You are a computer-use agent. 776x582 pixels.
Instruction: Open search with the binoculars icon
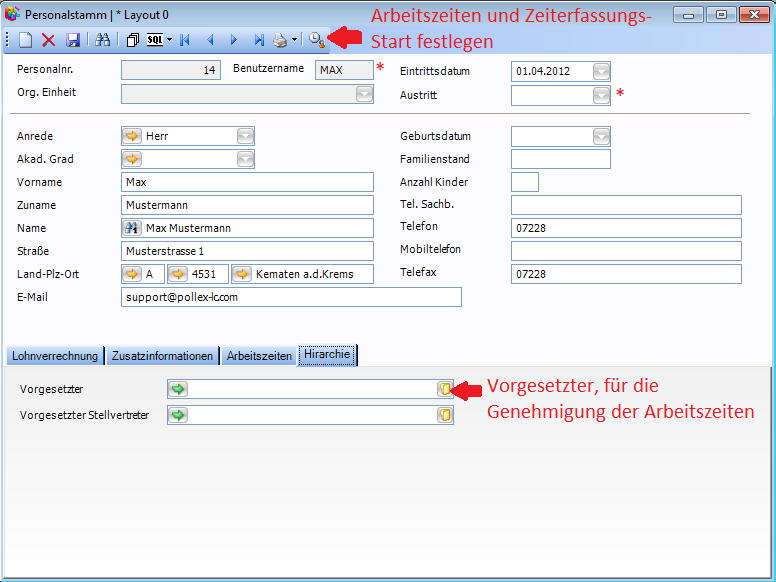103,40
